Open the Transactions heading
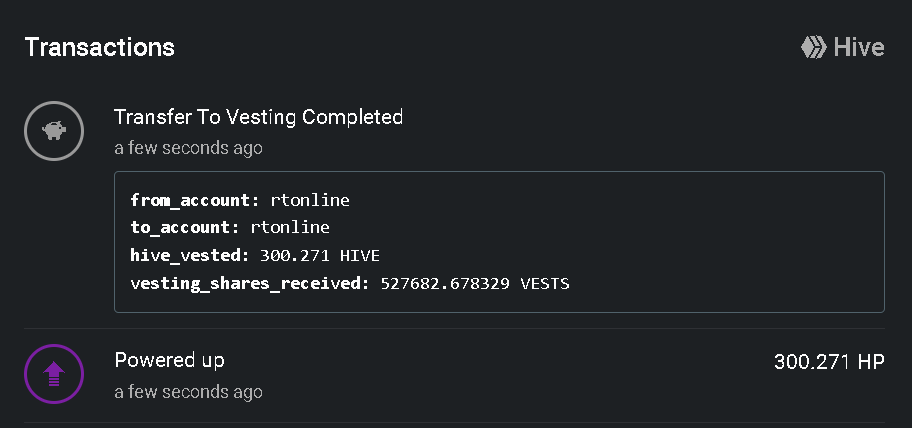The height and width of the screenshot is (428, 912). [99, 47]
